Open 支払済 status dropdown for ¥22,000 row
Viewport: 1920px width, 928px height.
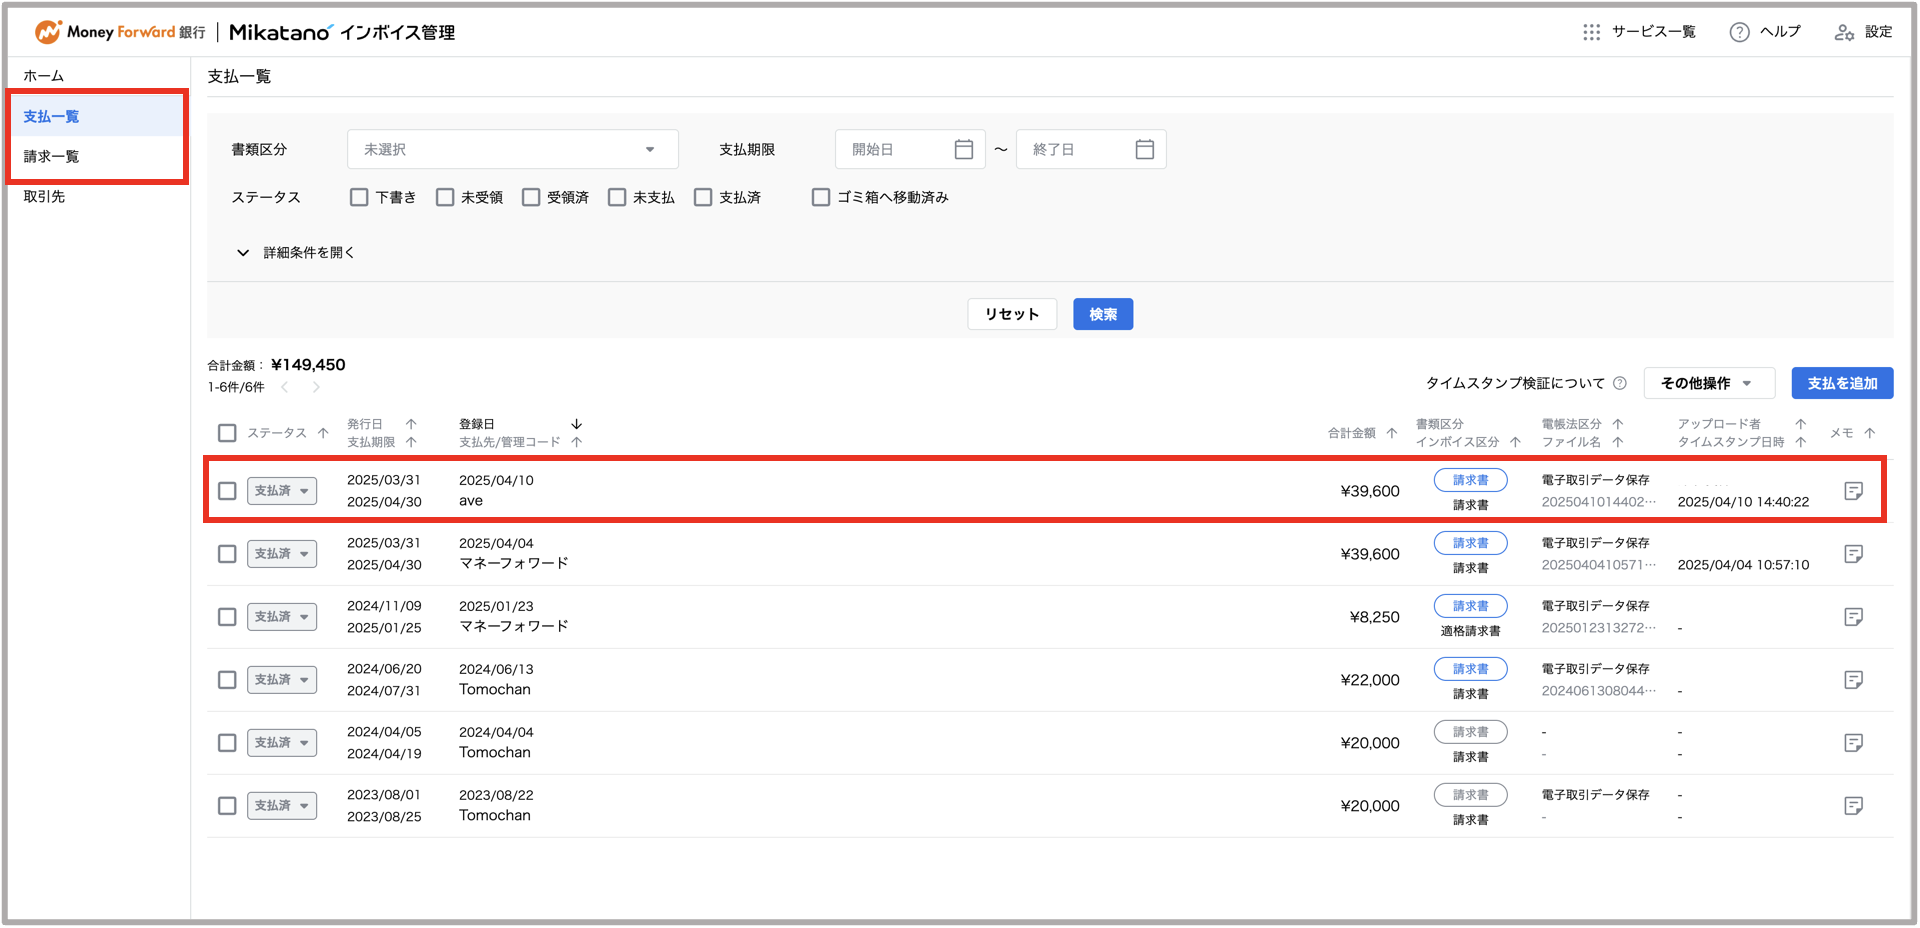coord(282,680)
